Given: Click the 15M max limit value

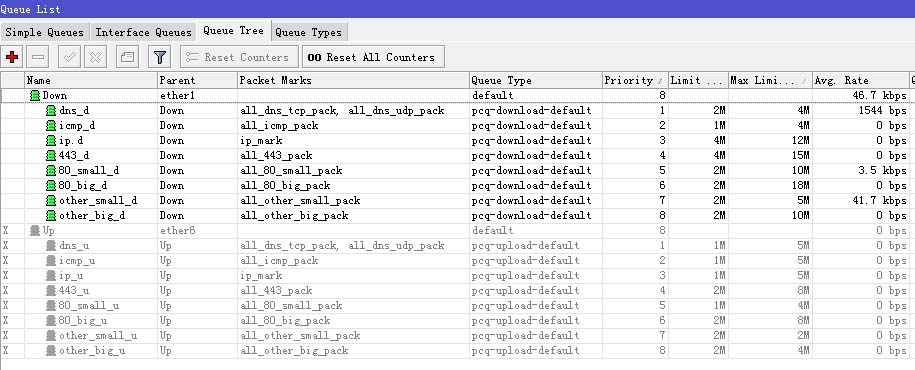Looking at the screenshot, I should (801, 155).
